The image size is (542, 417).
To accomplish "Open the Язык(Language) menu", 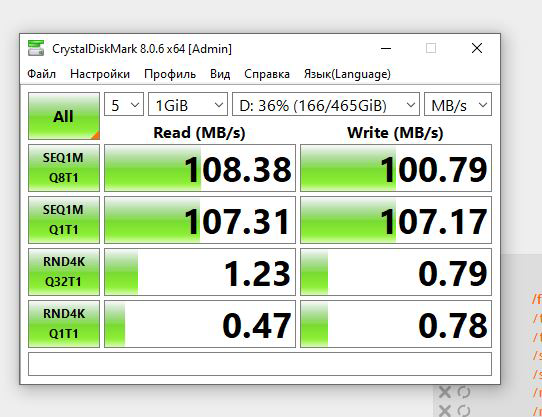I will 347,74.
